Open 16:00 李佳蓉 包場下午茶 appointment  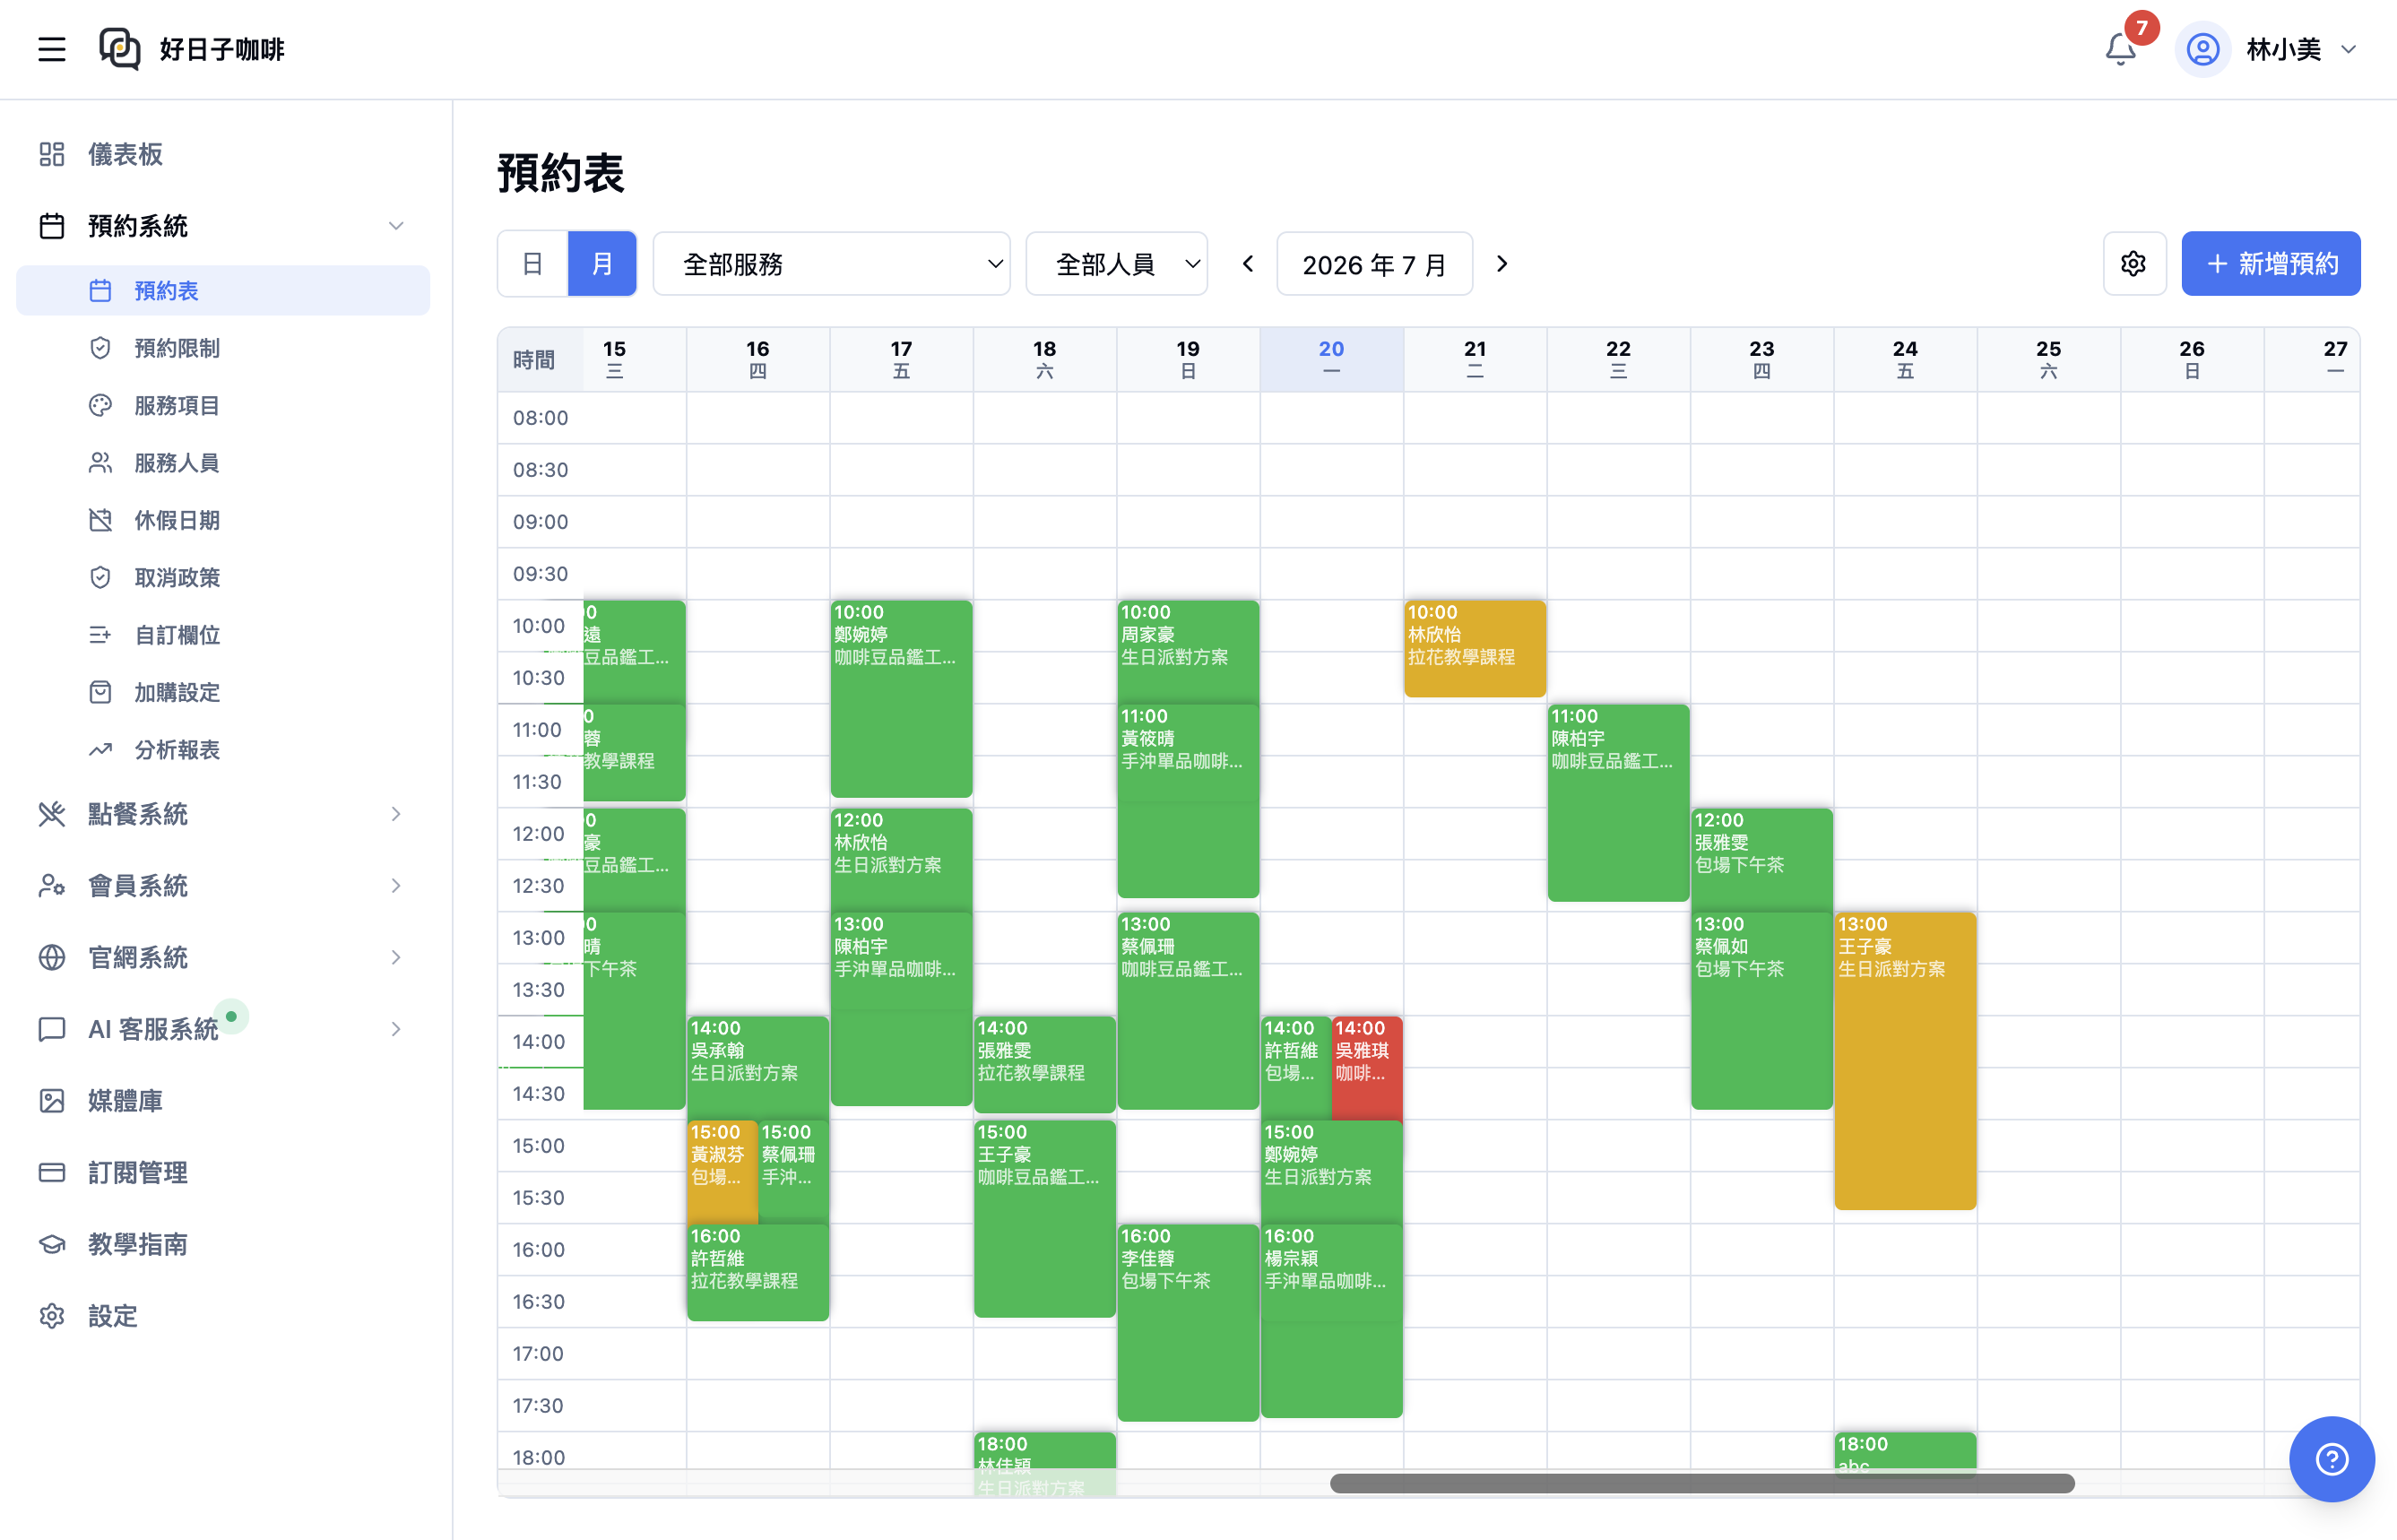point(1188,1322)
